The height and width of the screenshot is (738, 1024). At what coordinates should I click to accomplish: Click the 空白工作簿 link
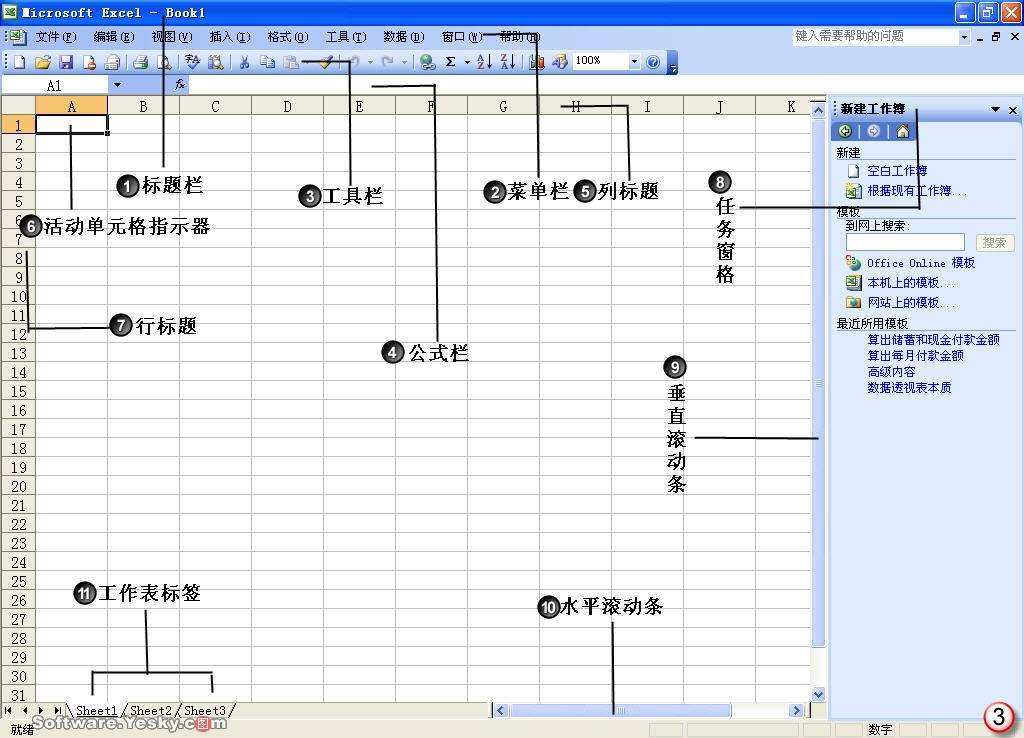point(896,171)
